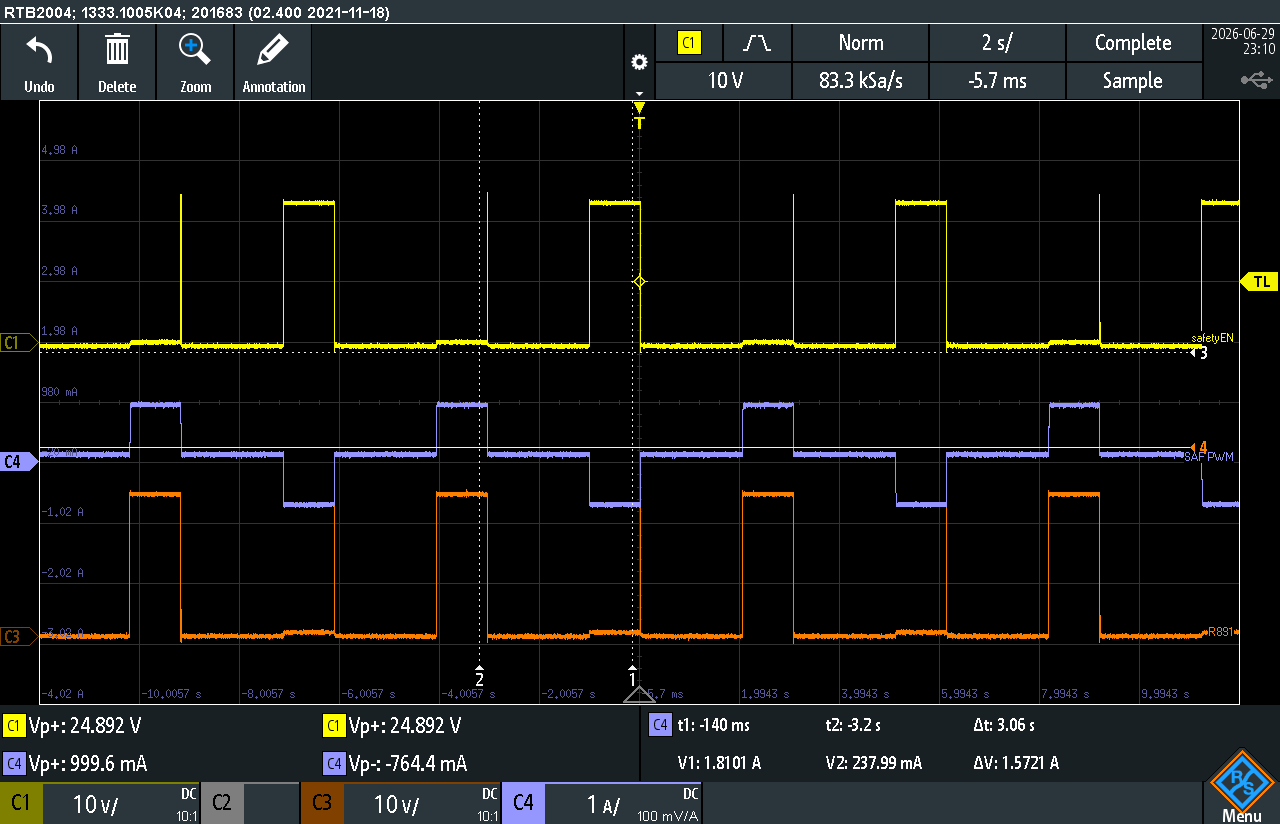Viewport: 1280px width, 824px height.
Task: Toggle channel C3 orange button
Action: click(x=400, y=803)
